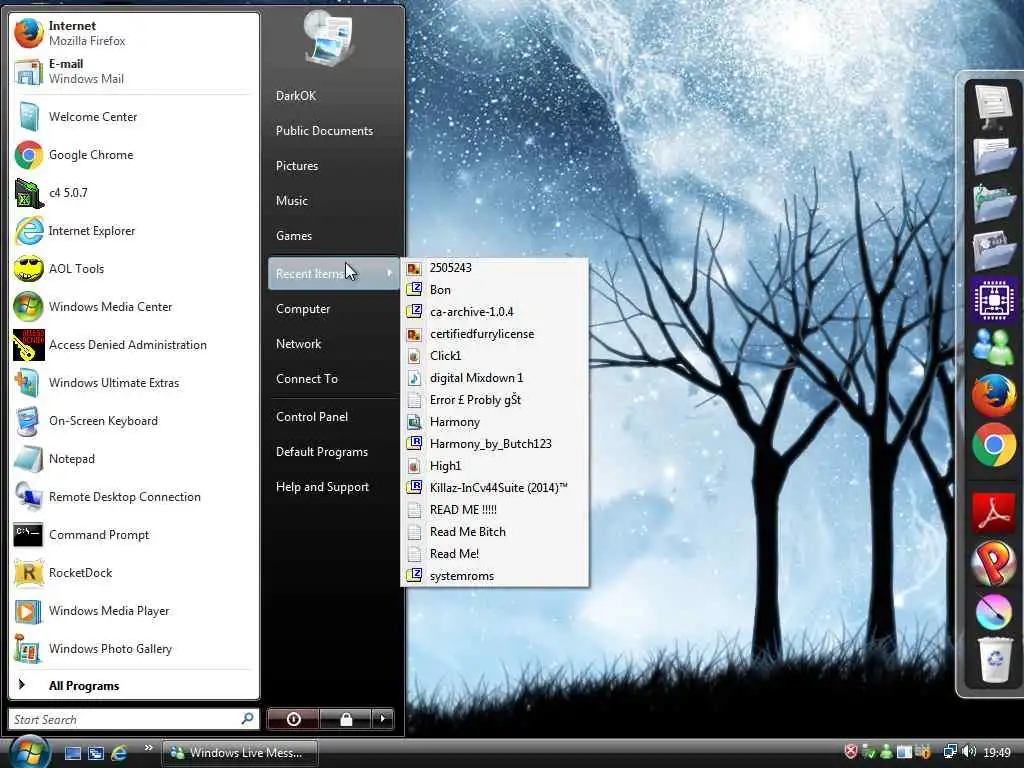Screen dimensions: 1024x768
Task: Open Windows Live Messenger dock icon
Action: pos(993,346)
